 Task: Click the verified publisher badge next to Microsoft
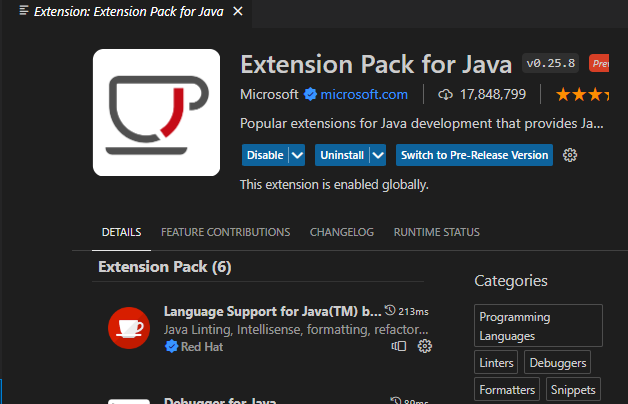point(310,94)
